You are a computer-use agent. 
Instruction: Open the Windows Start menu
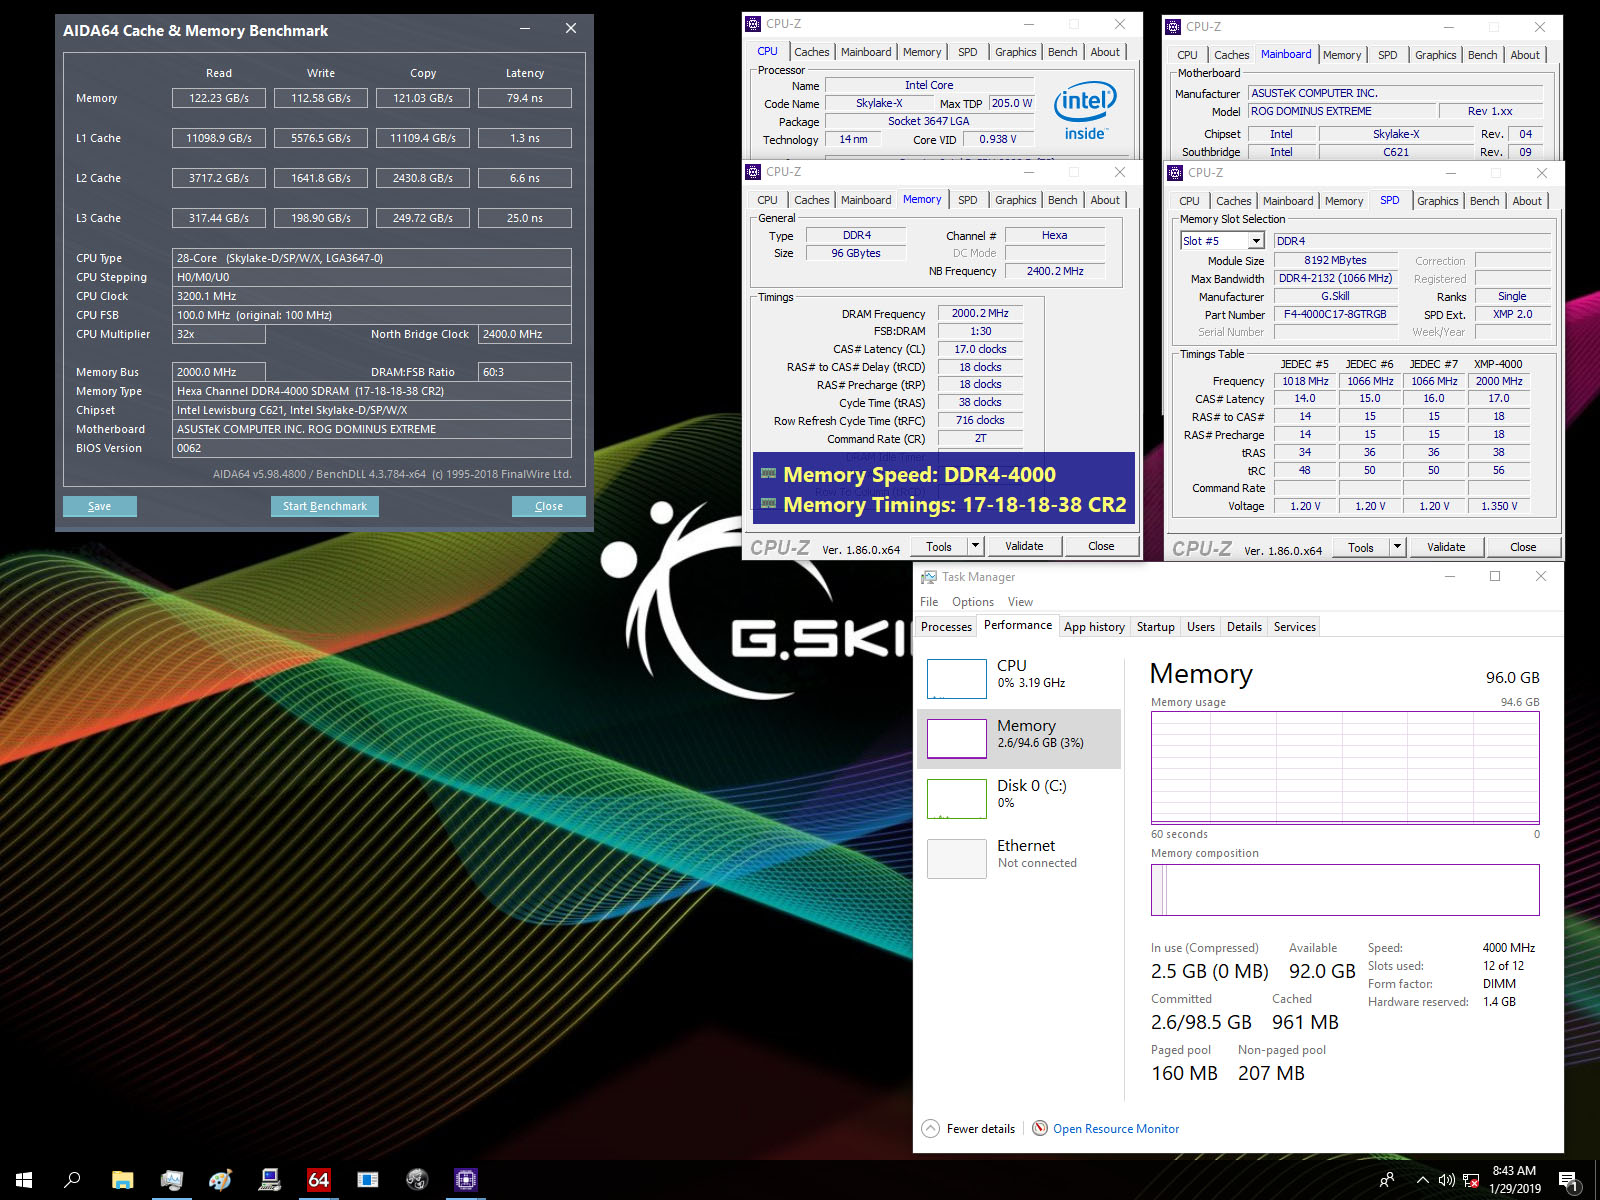click(x=24, y=1180)
